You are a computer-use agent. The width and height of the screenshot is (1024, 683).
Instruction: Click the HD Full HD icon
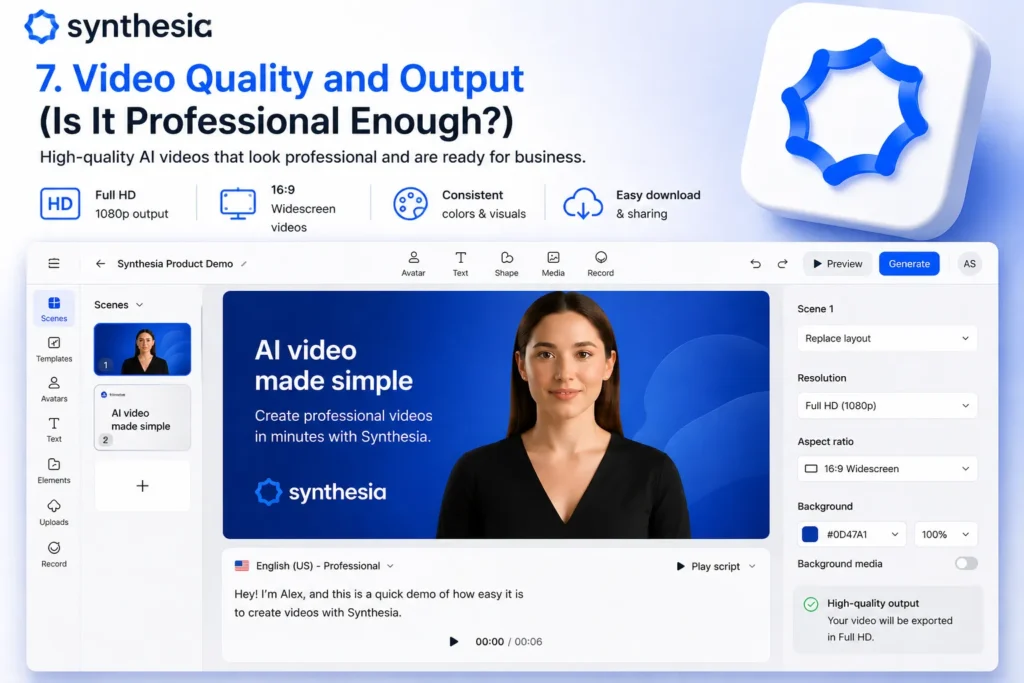60,204
